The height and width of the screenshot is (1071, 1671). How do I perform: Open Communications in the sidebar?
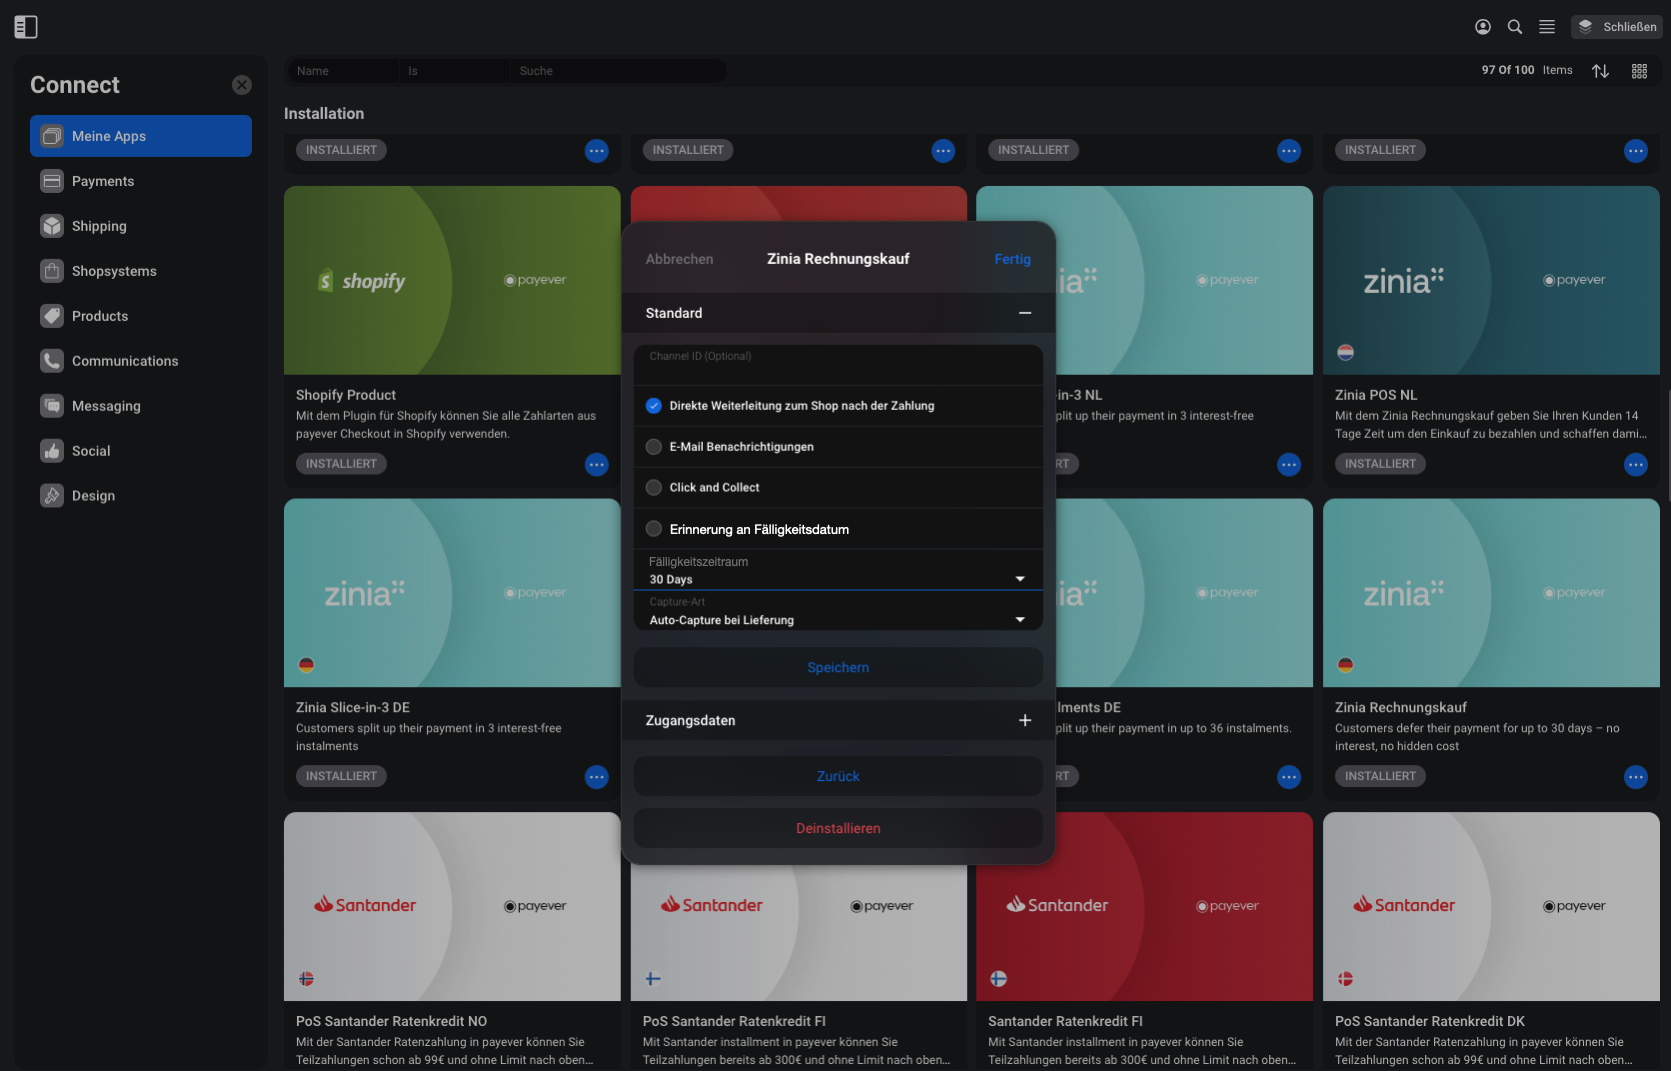(x=141, y=361)
